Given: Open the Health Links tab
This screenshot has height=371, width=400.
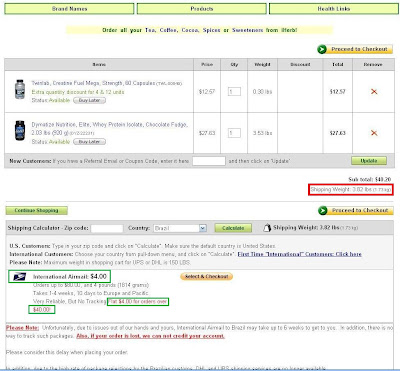Looking at the screenshot, I should (333, 9).
